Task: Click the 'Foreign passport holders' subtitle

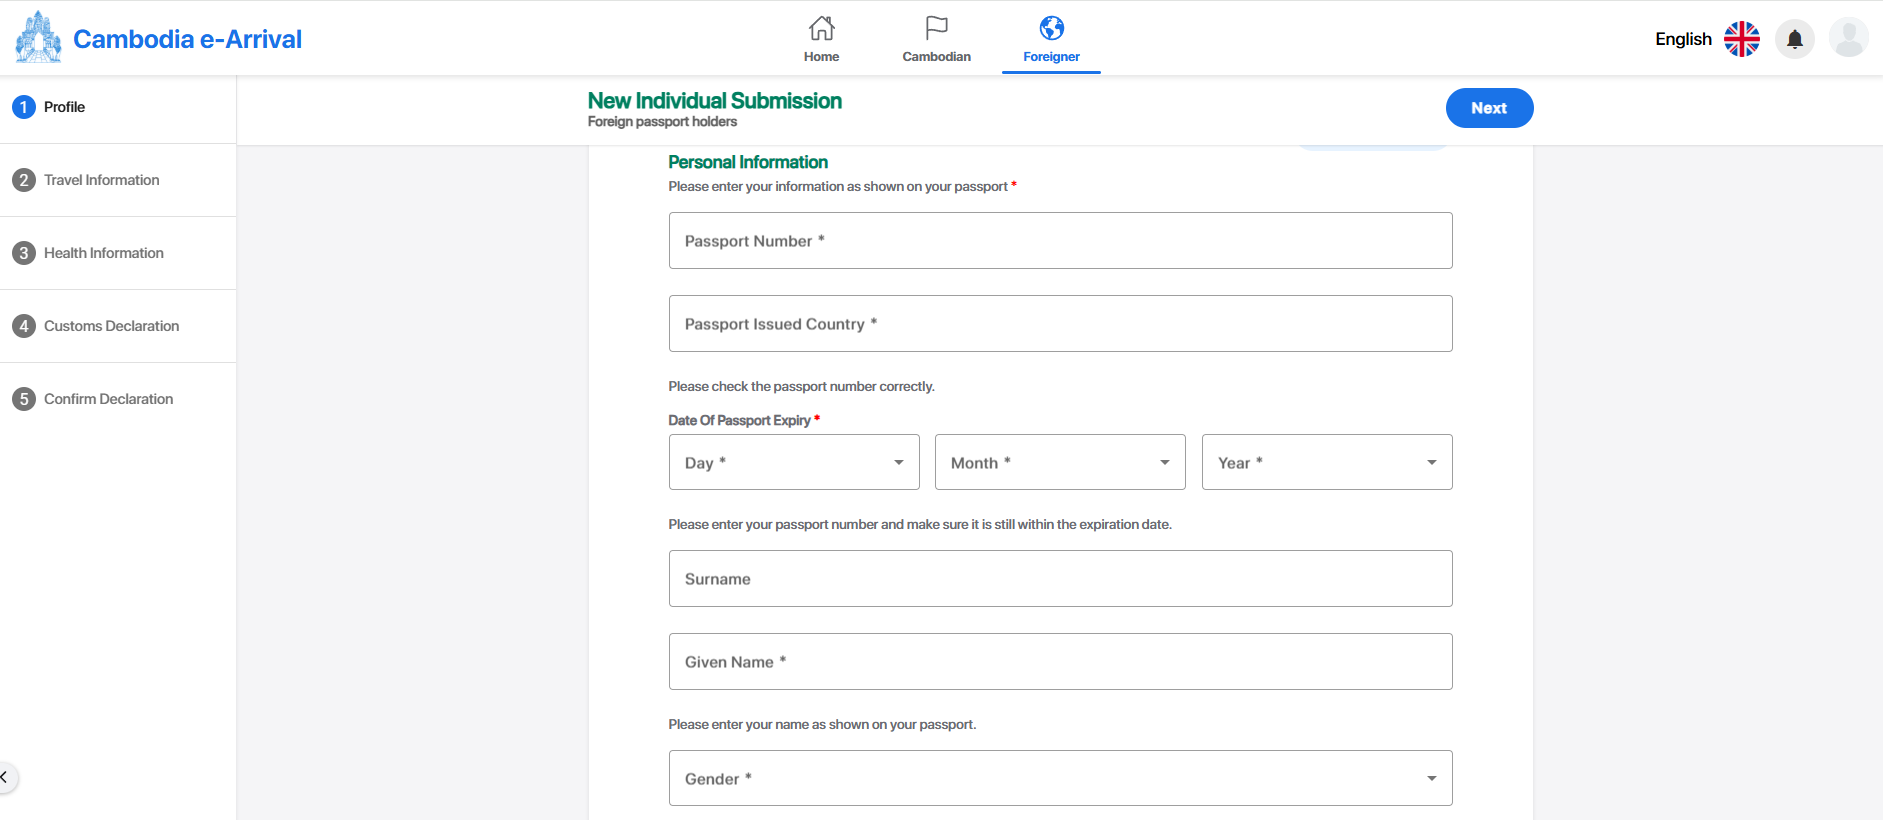Action: (x=662, y=122)
